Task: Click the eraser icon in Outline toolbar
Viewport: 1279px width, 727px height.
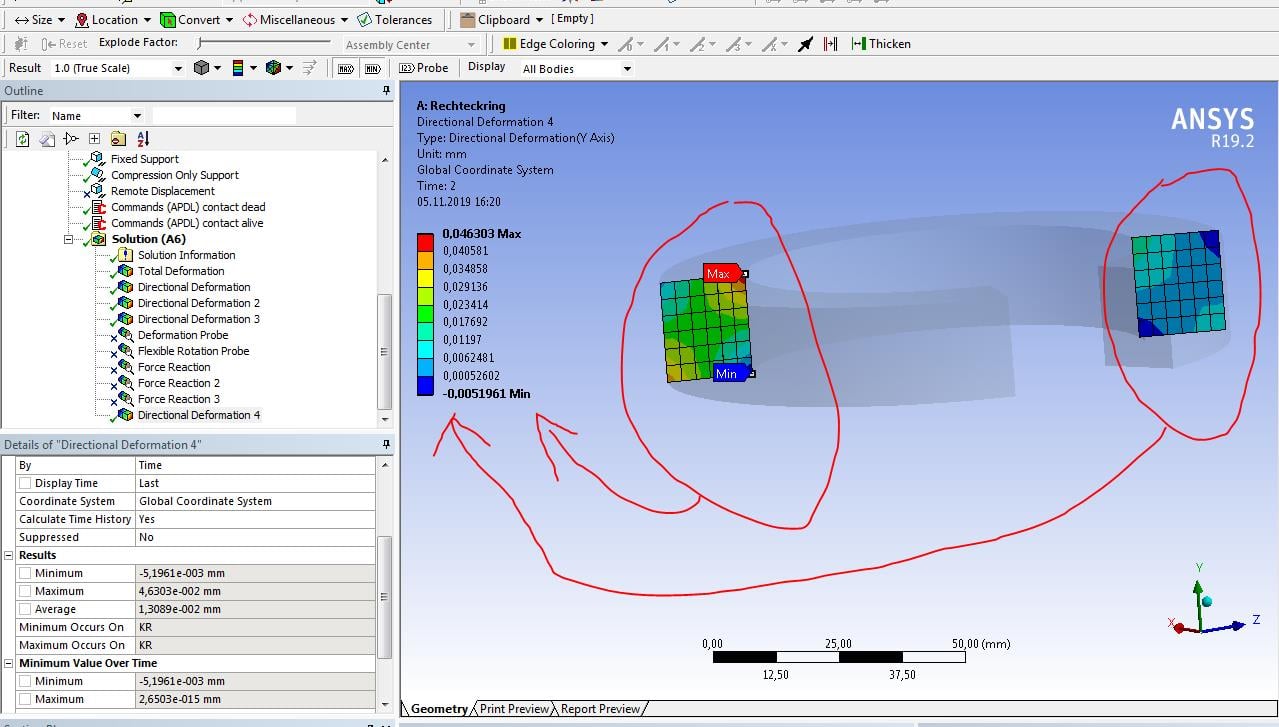Action: click(x=47, y=139)
